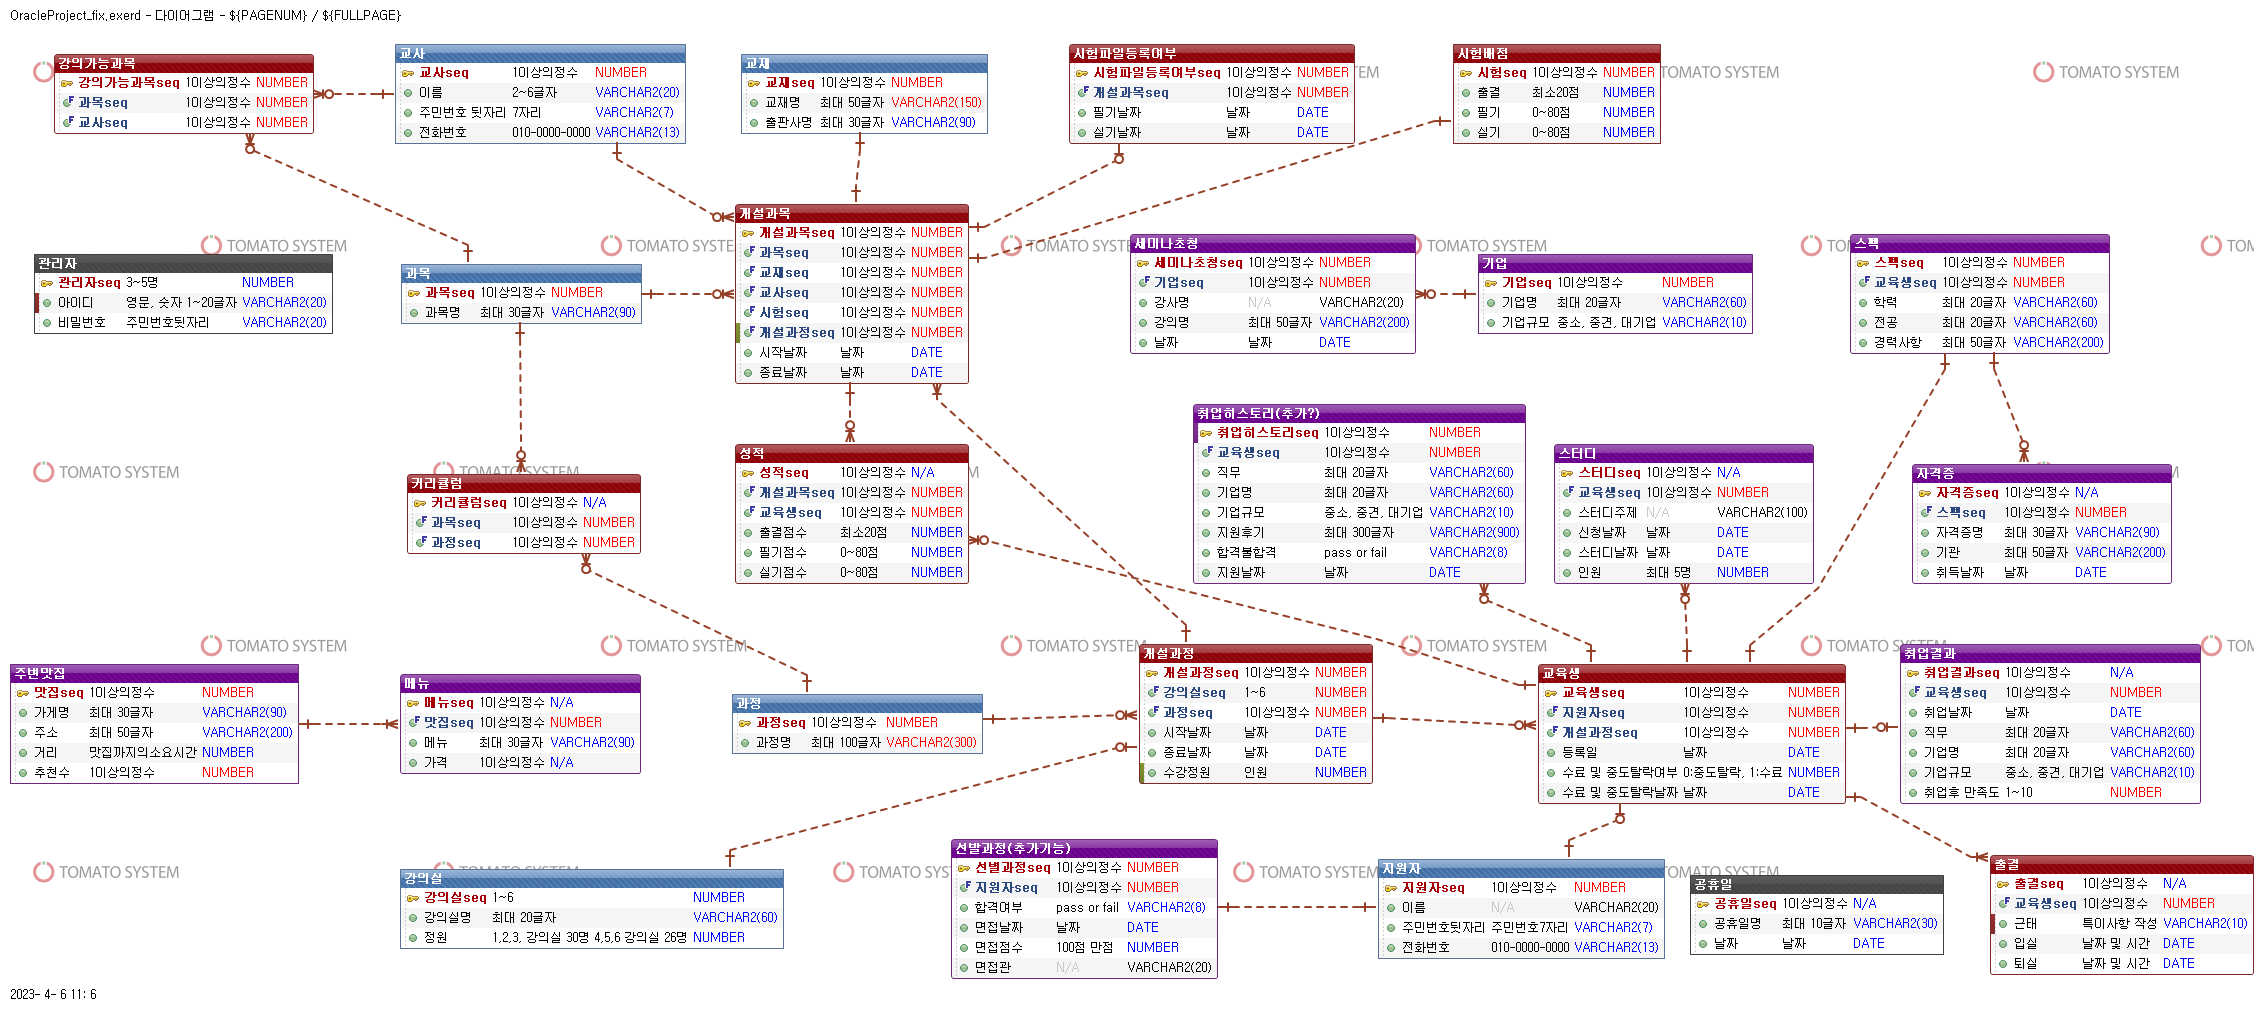Click the foreign key icon of 지원자seq in 선발과정 table
This screenshot has width=2265, height=1012.
click(965, 887)
